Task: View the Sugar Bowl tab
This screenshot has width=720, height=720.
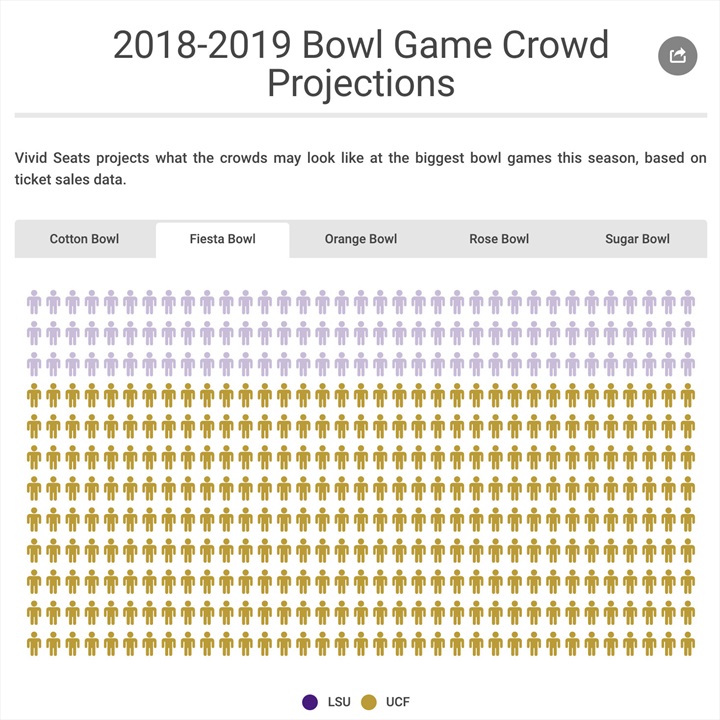Action: 637,239
